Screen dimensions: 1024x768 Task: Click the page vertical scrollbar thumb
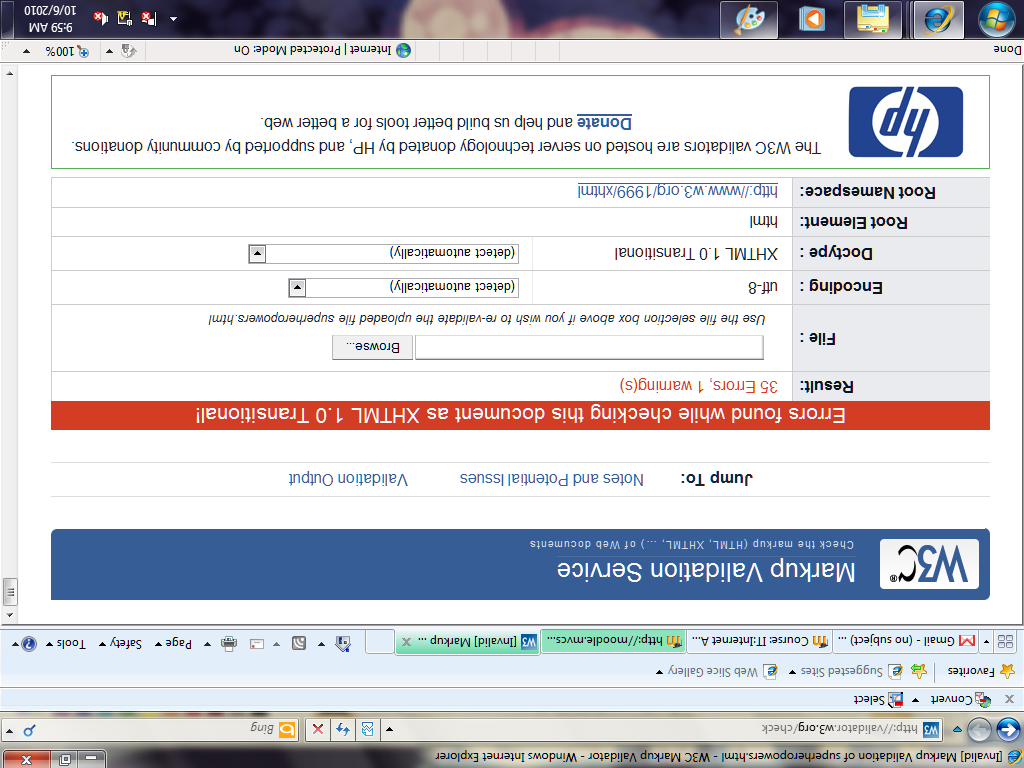(x=10, y=591)
